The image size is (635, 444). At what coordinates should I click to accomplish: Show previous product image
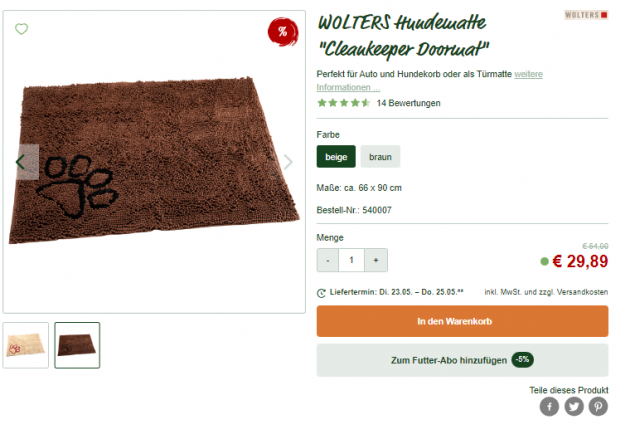(x=23, y=162)
